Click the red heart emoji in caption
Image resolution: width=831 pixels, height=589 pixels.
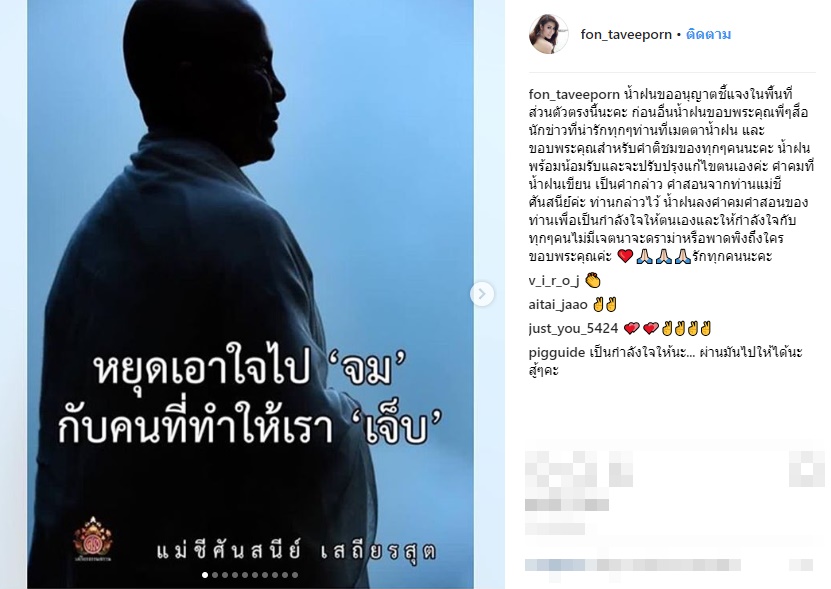625,257
